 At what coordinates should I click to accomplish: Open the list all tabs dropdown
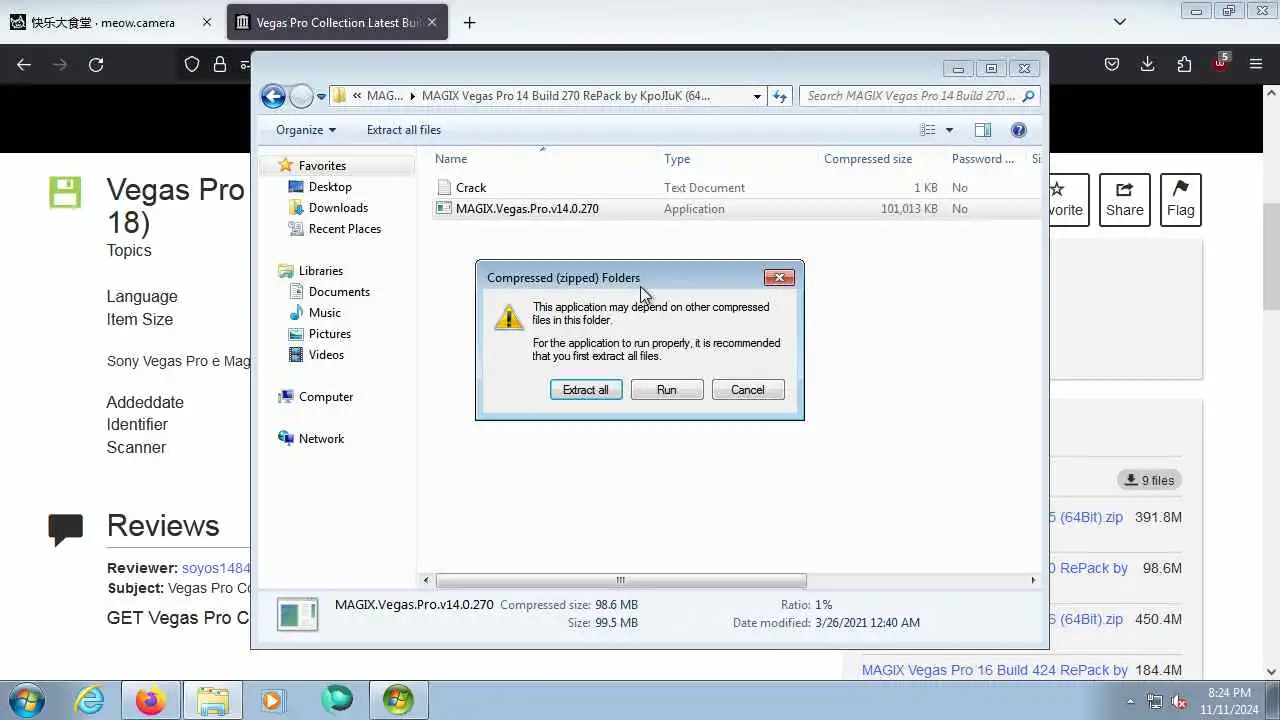pyautogui.click(x=1120, y=22)
